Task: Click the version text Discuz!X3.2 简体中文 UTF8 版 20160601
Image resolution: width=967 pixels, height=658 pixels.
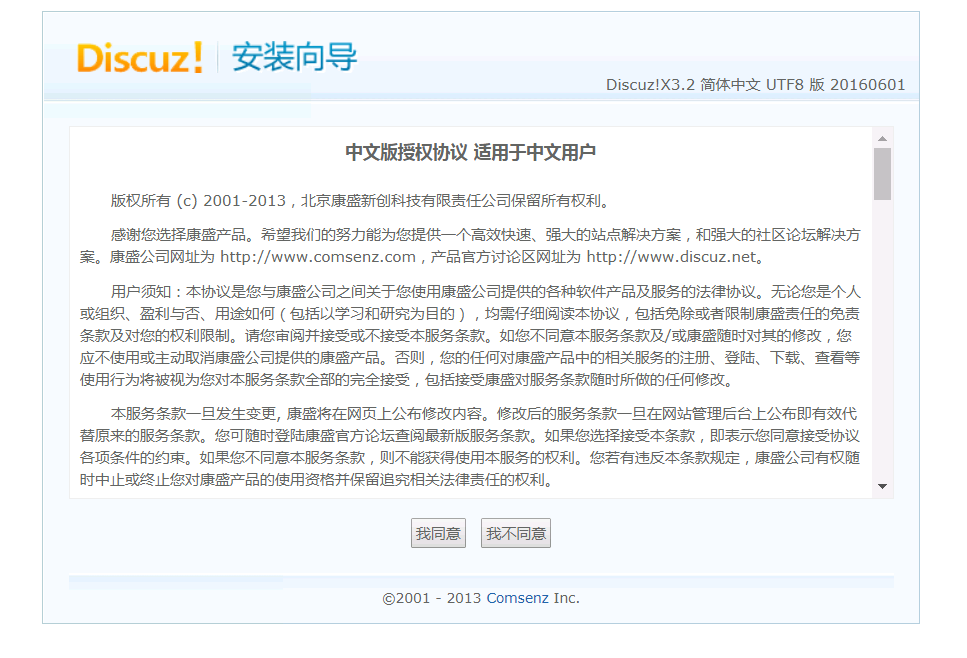Action: pyautogui.click(x=755, y=84)
